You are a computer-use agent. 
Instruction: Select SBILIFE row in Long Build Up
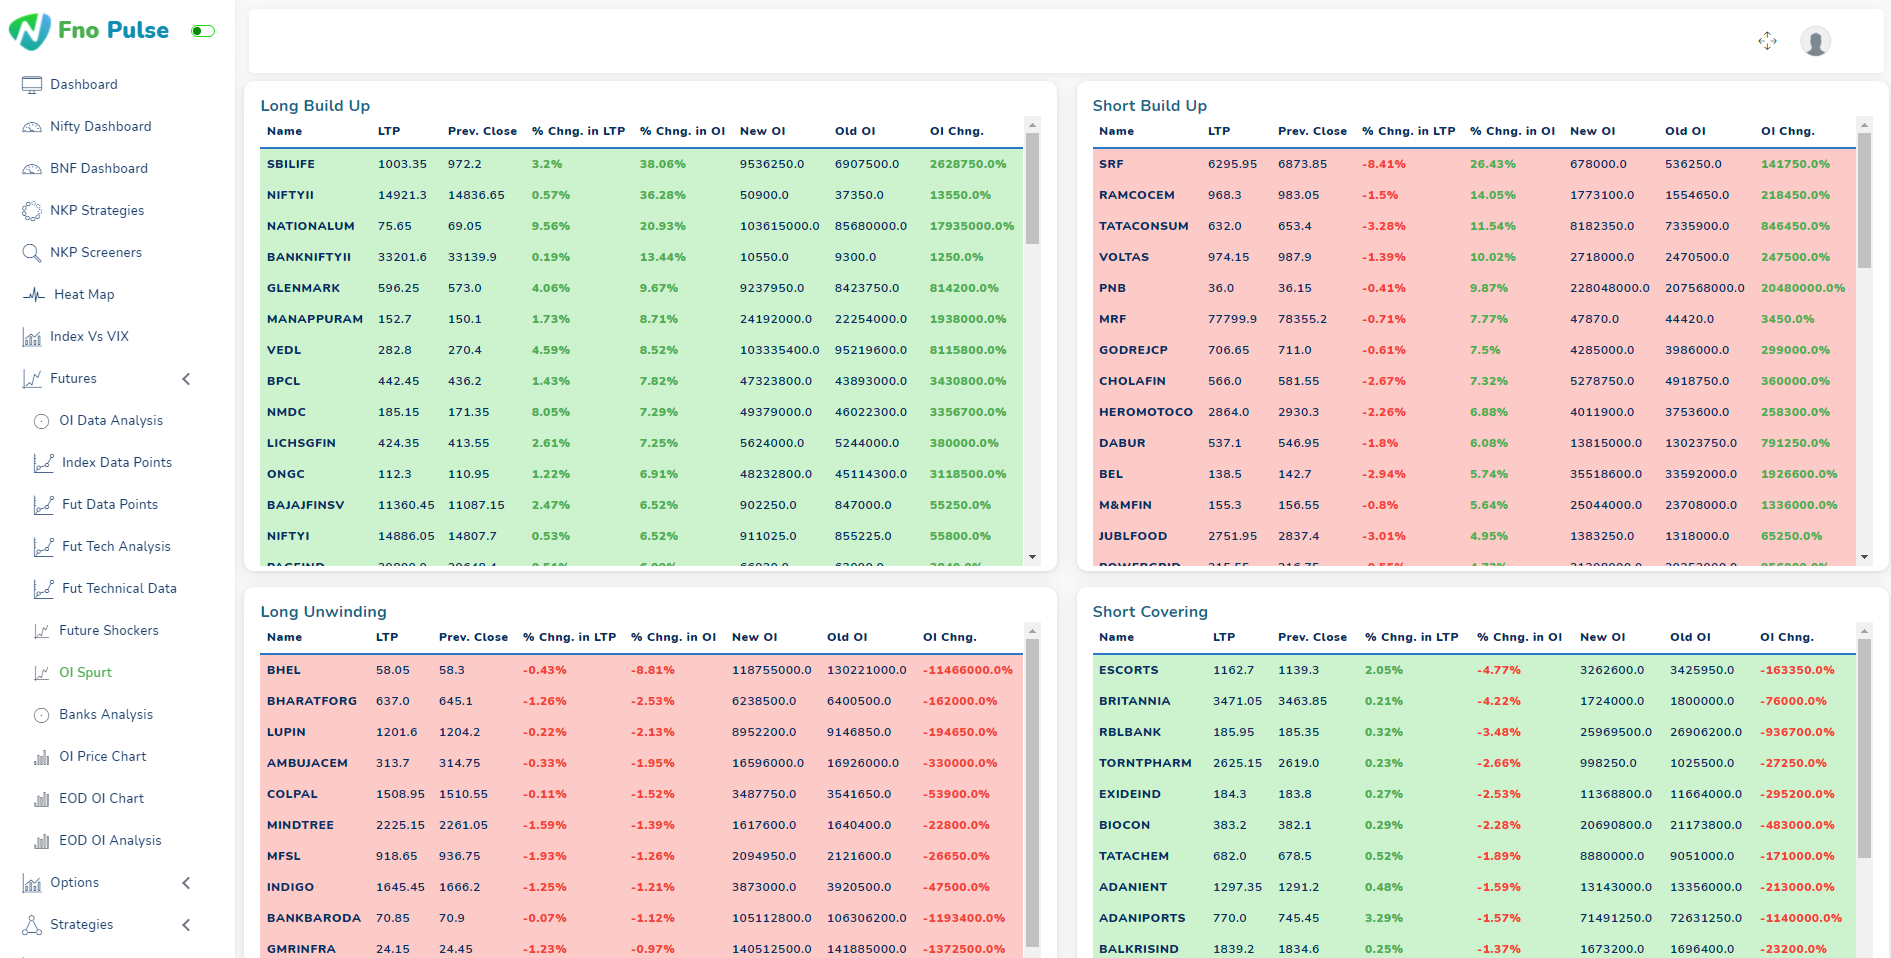click(x=641, y=164)
